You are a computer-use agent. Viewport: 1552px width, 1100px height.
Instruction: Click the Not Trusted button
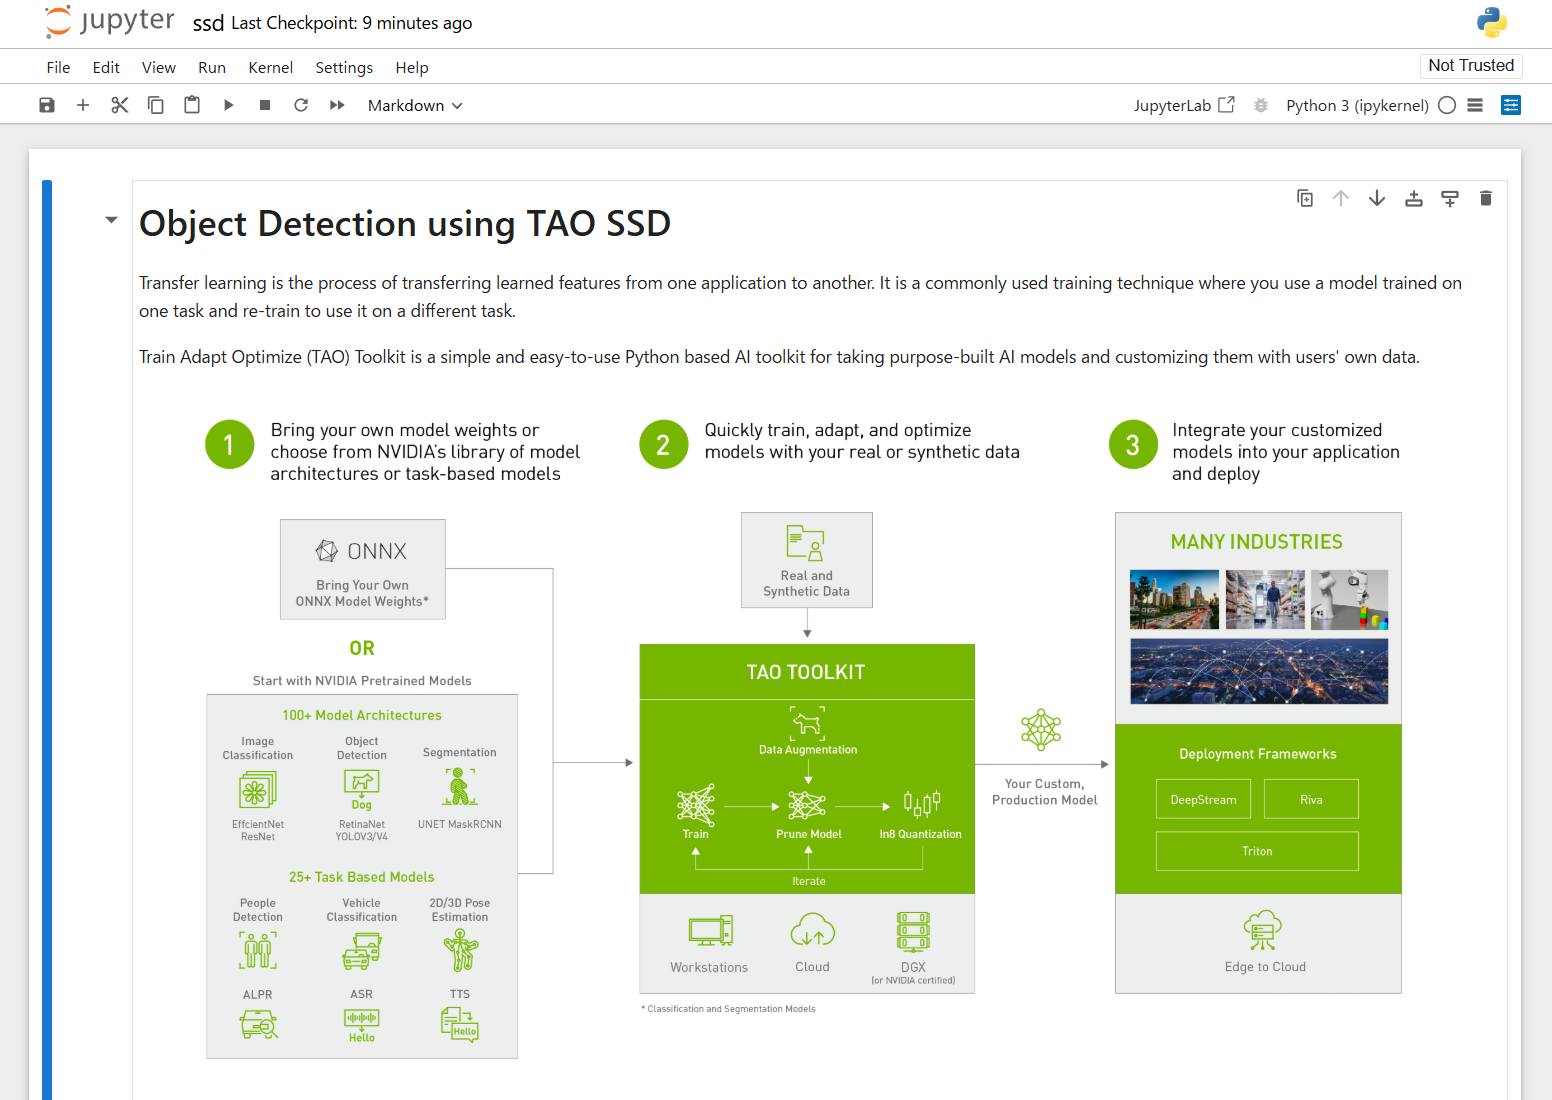pyautogui.click(x=1471, y=66)
